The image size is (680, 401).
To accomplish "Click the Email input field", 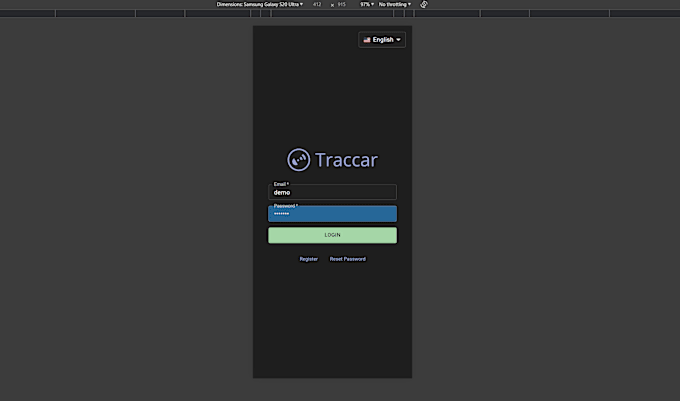I will (332, 192).
